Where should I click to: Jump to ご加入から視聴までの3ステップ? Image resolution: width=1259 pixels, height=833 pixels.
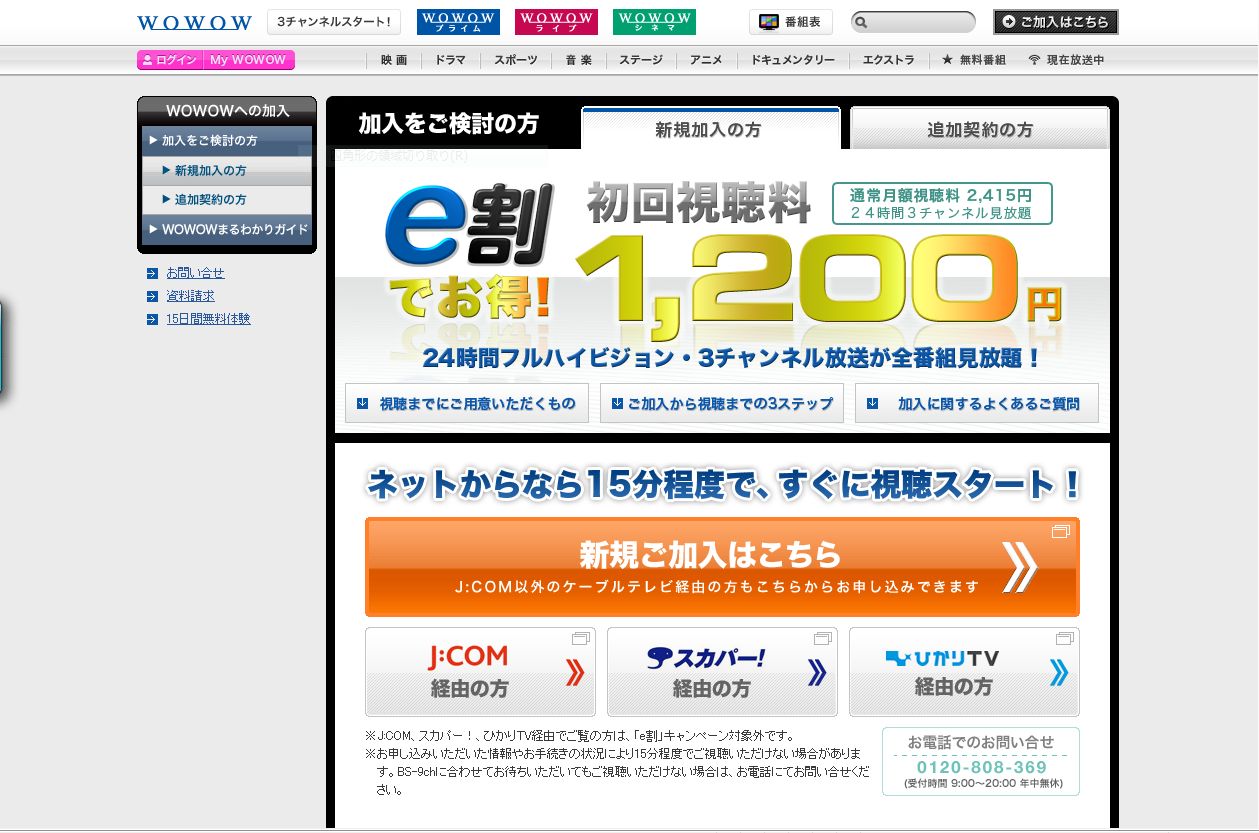click(722, 404)
